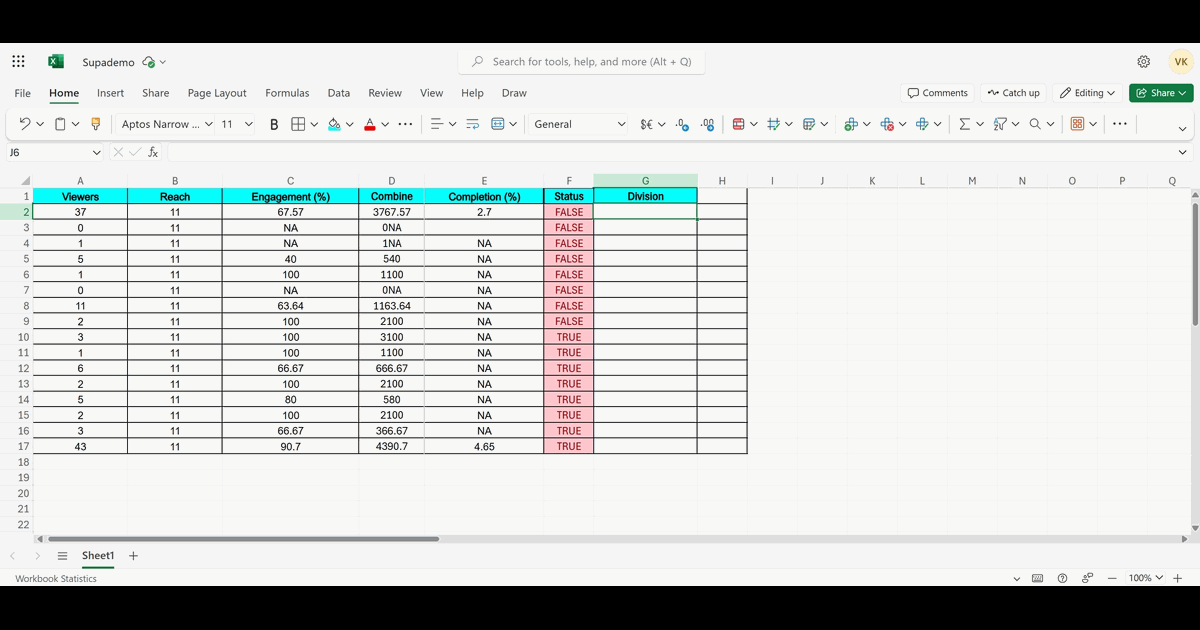Switch to the Review tab

pyautogui.click(x=385, y=93)
